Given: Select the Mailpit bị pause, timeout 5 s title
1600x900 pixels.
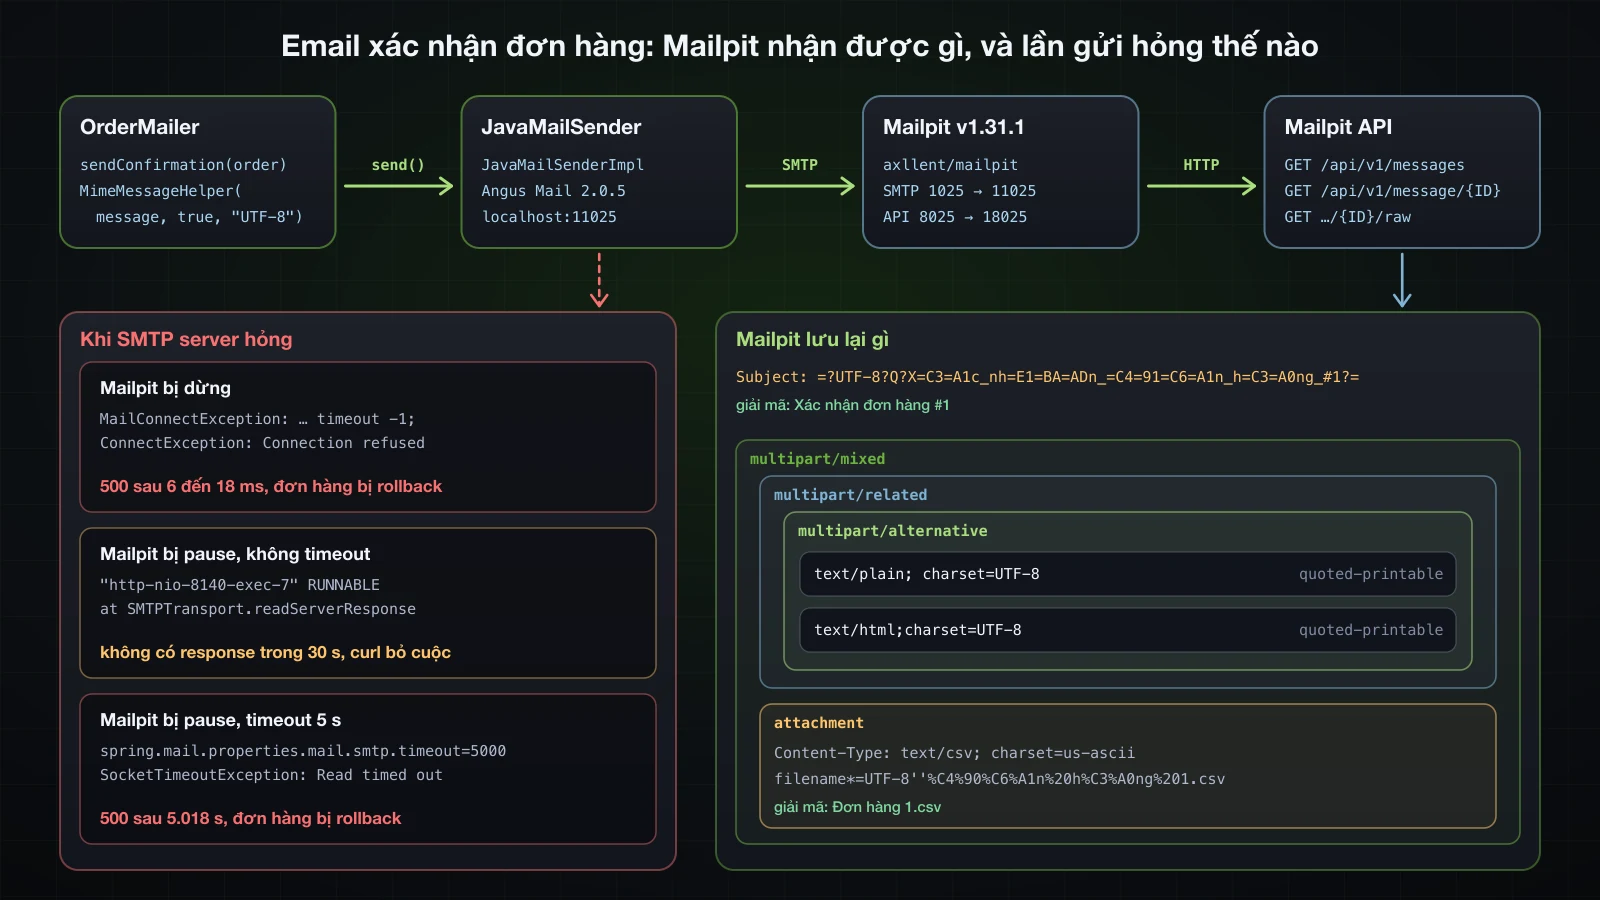Looking at the screenshot, I should click(220, 720).
